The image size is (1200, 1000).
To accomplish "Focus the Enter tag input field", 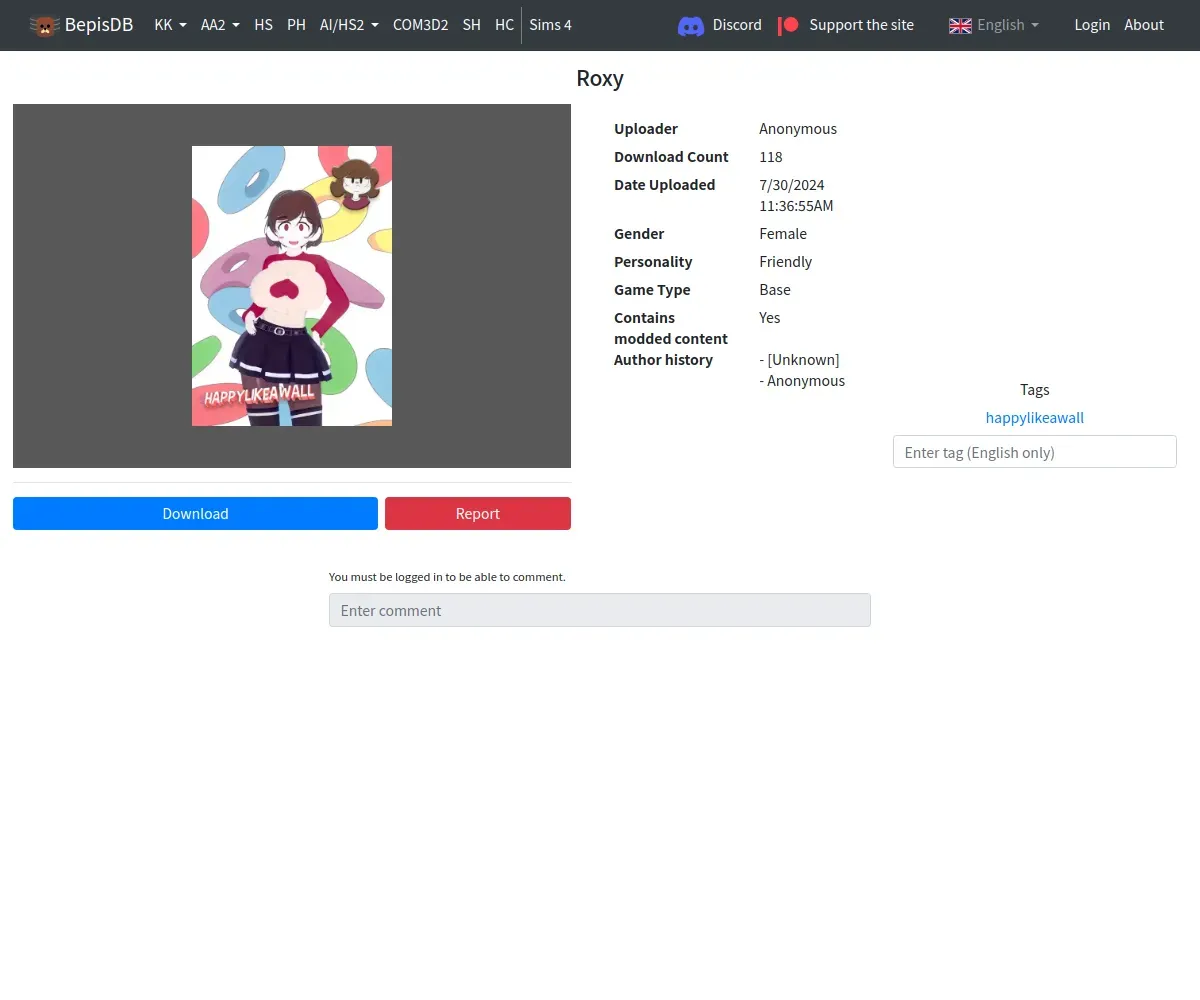I will click(x=1035, y=452).
